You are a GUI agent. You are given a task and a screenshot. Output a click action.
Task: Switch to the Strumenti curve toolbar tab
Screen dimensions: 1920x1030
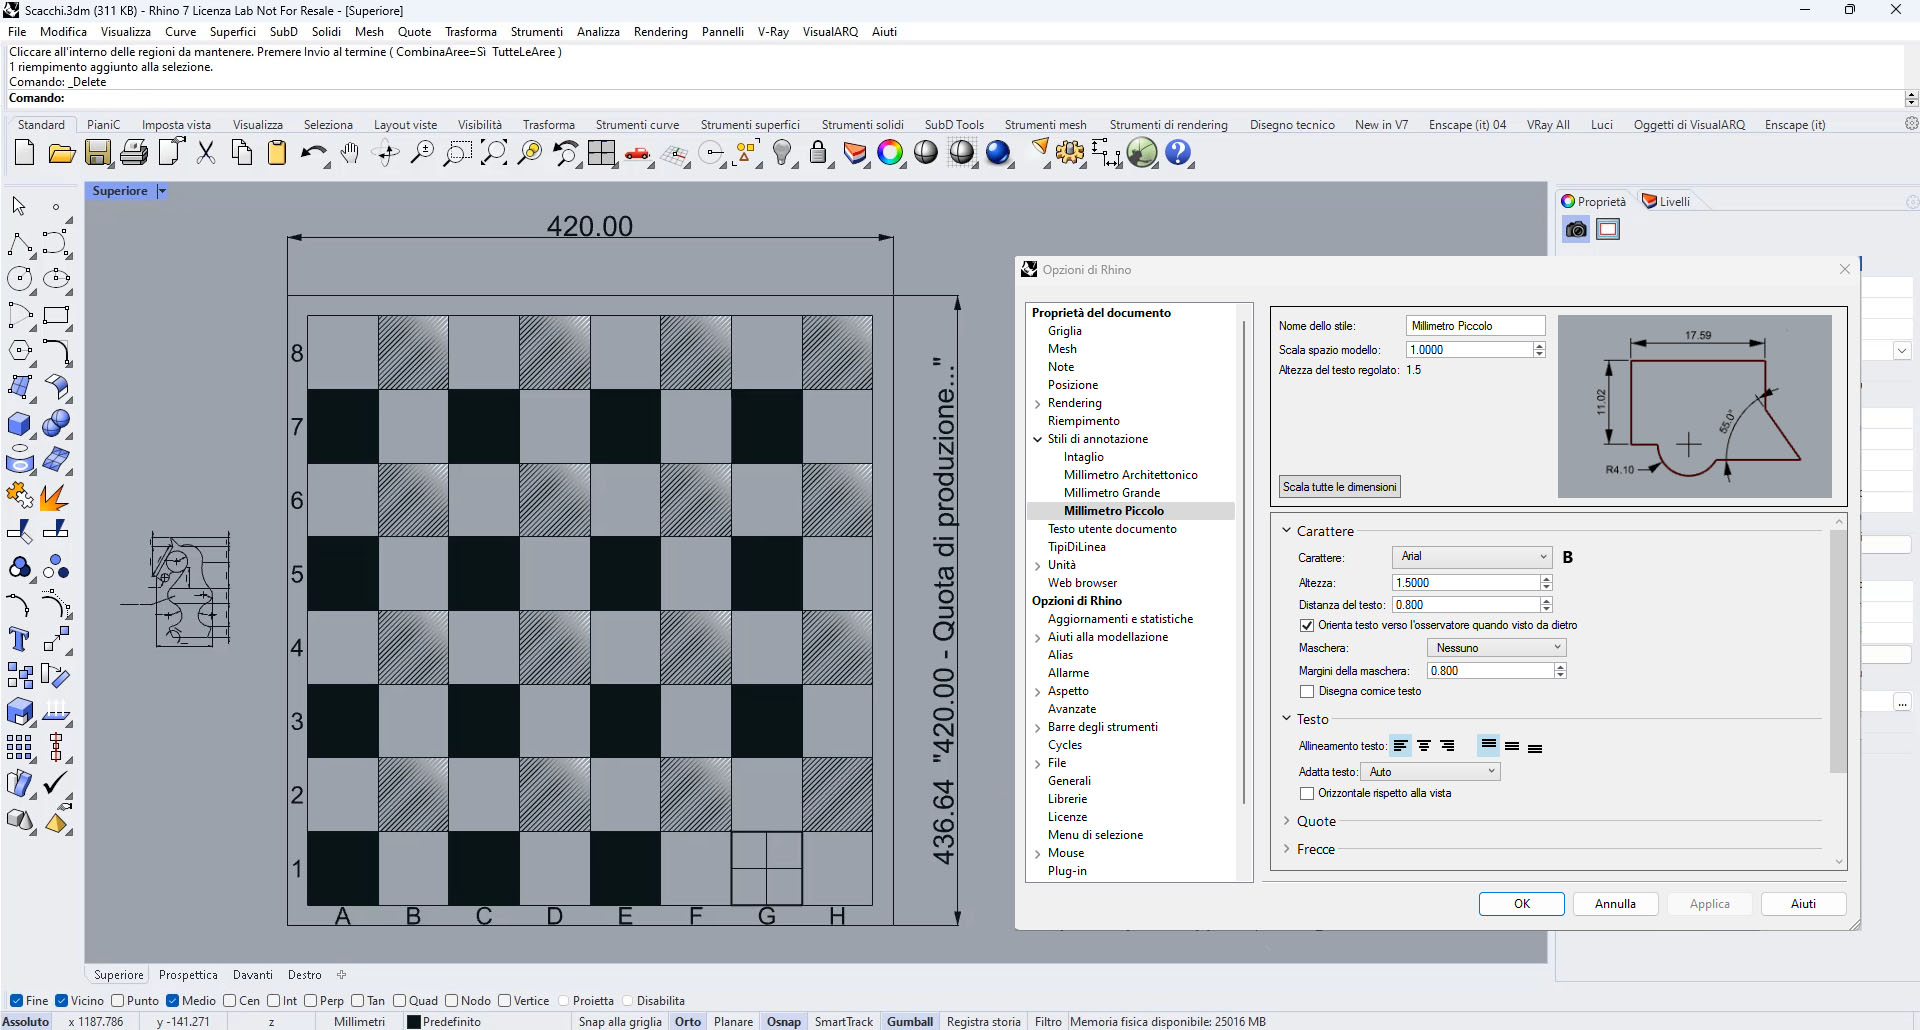(637, 125)
